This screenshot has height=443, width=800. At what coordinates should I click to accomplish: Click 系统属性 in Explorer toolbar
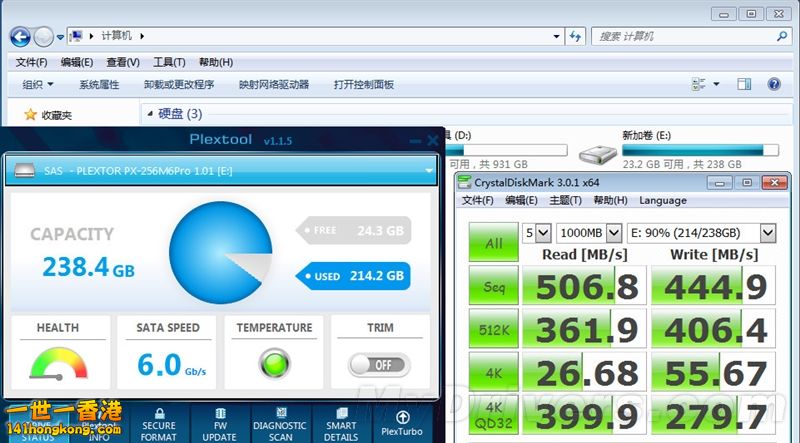tap(99, 85)
